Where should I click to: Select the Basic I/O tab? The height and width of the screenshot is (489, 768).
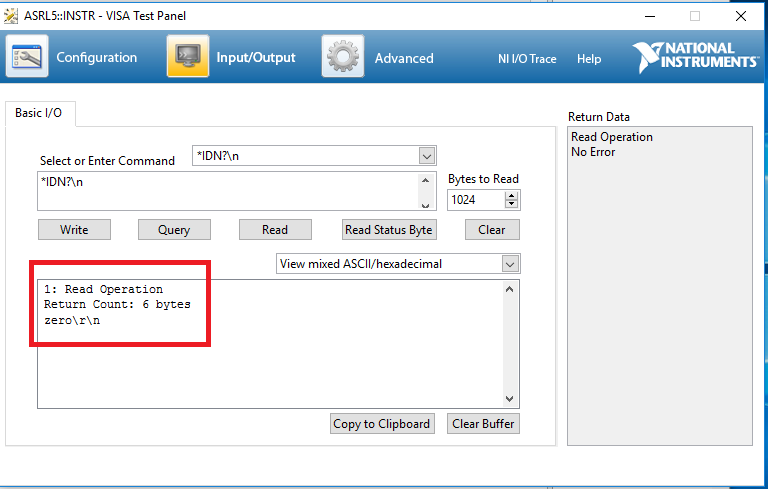point(39,113)
